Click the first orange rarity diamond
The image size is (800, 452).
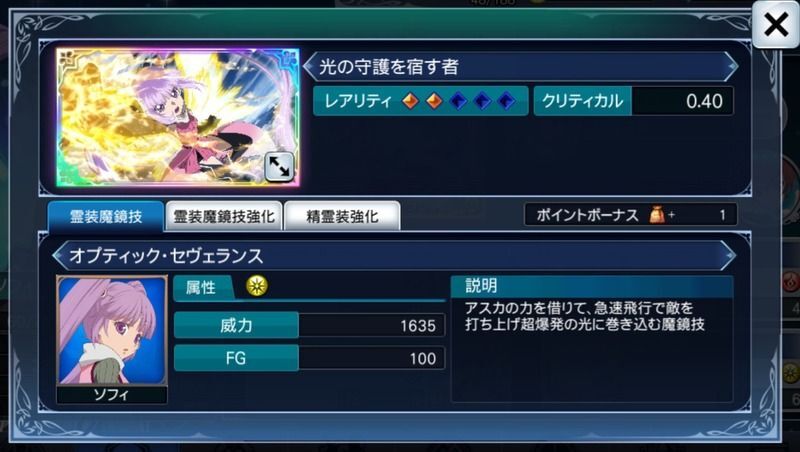(410, 101)
